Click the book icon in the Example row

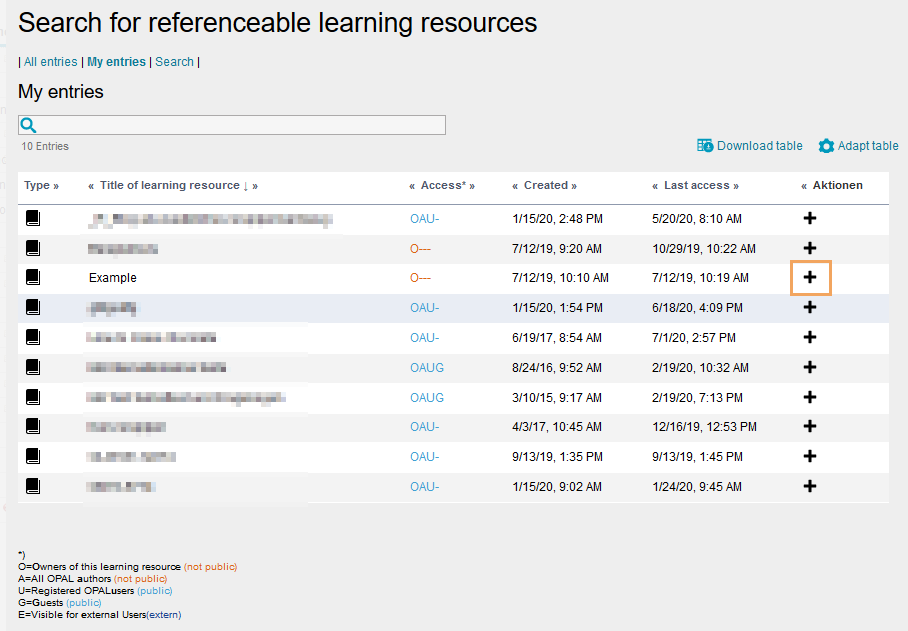(33, 277)
